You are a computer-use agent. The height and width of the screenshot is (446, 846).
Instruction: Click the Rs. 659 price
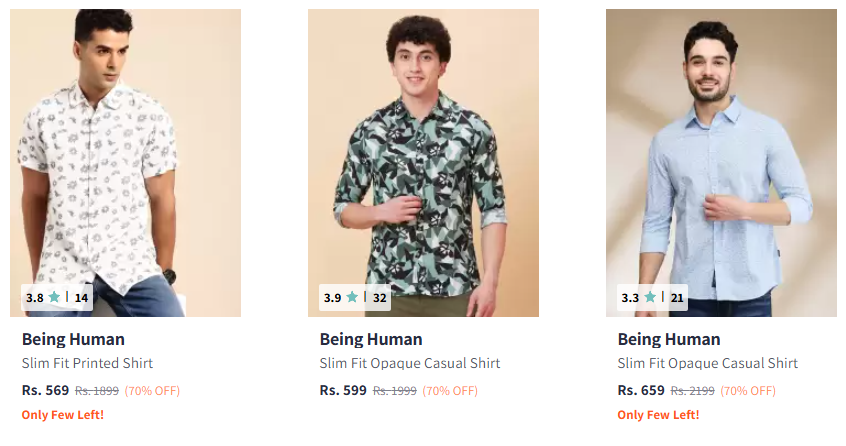click(x=641, y=390)
